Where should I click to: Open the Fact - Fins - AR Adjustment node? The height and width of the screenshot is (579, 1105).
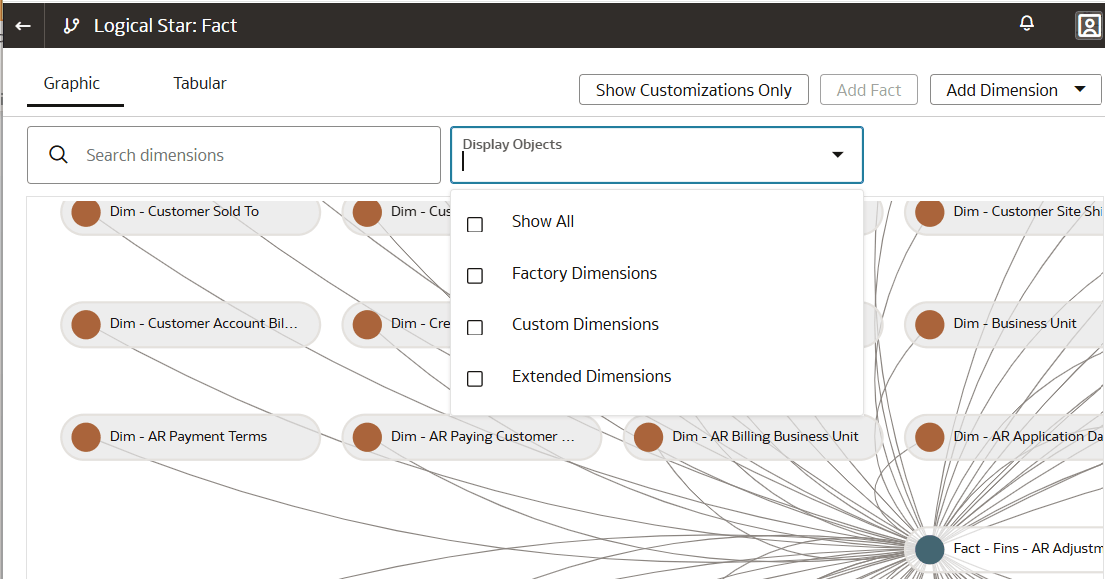928,548
